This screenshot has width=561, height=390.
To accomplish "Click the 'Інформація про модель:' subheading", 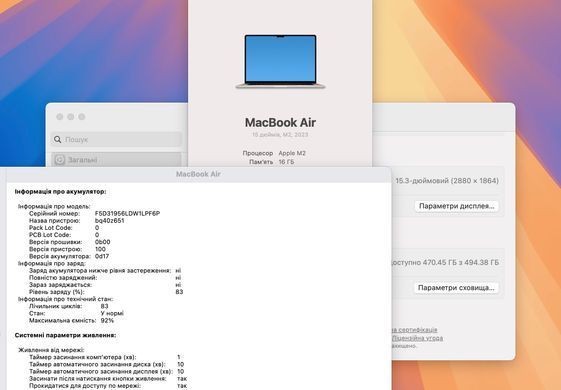I will tap(54, 206).
